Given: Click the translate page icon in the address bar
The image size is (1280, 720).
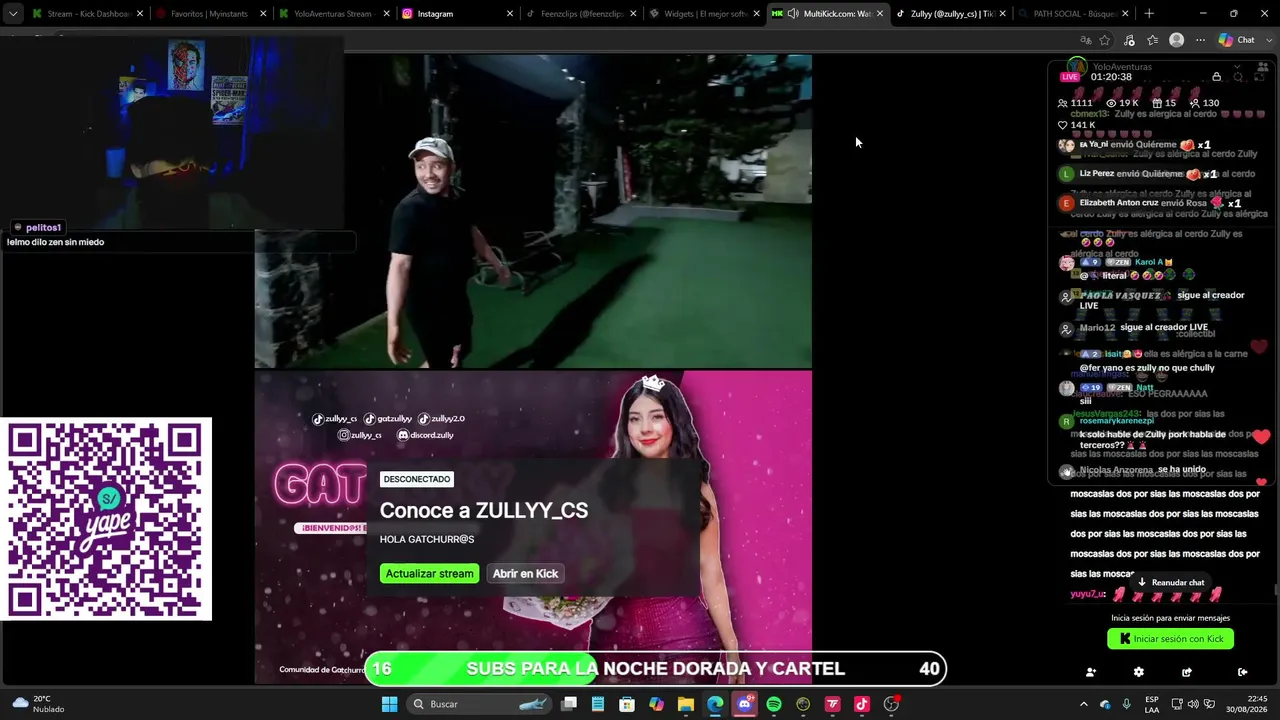Looking at the screenshot, I should pyautogui.click(x=1086, y=40).
